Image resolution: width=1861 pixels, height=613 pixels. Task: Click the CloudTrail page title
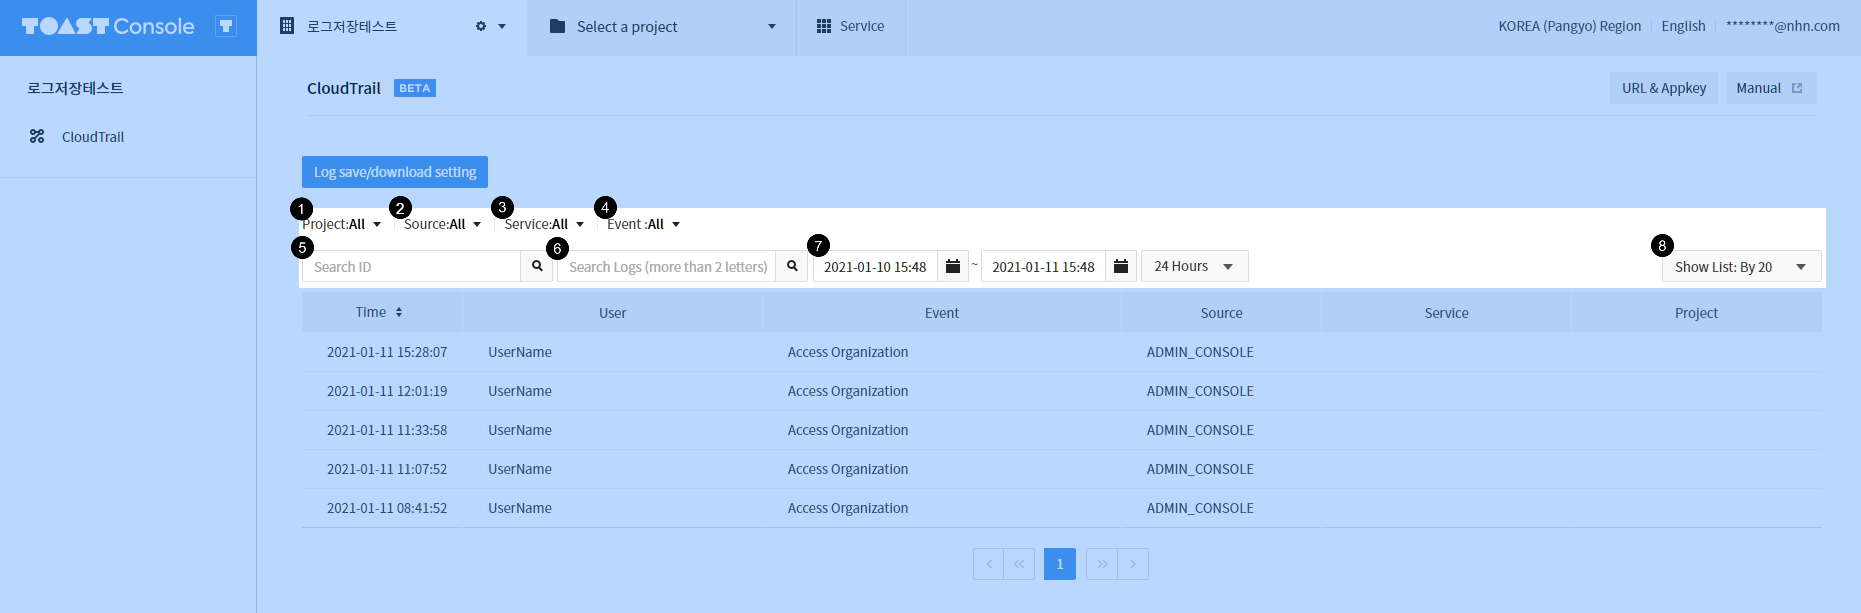(x=344, y=88)
